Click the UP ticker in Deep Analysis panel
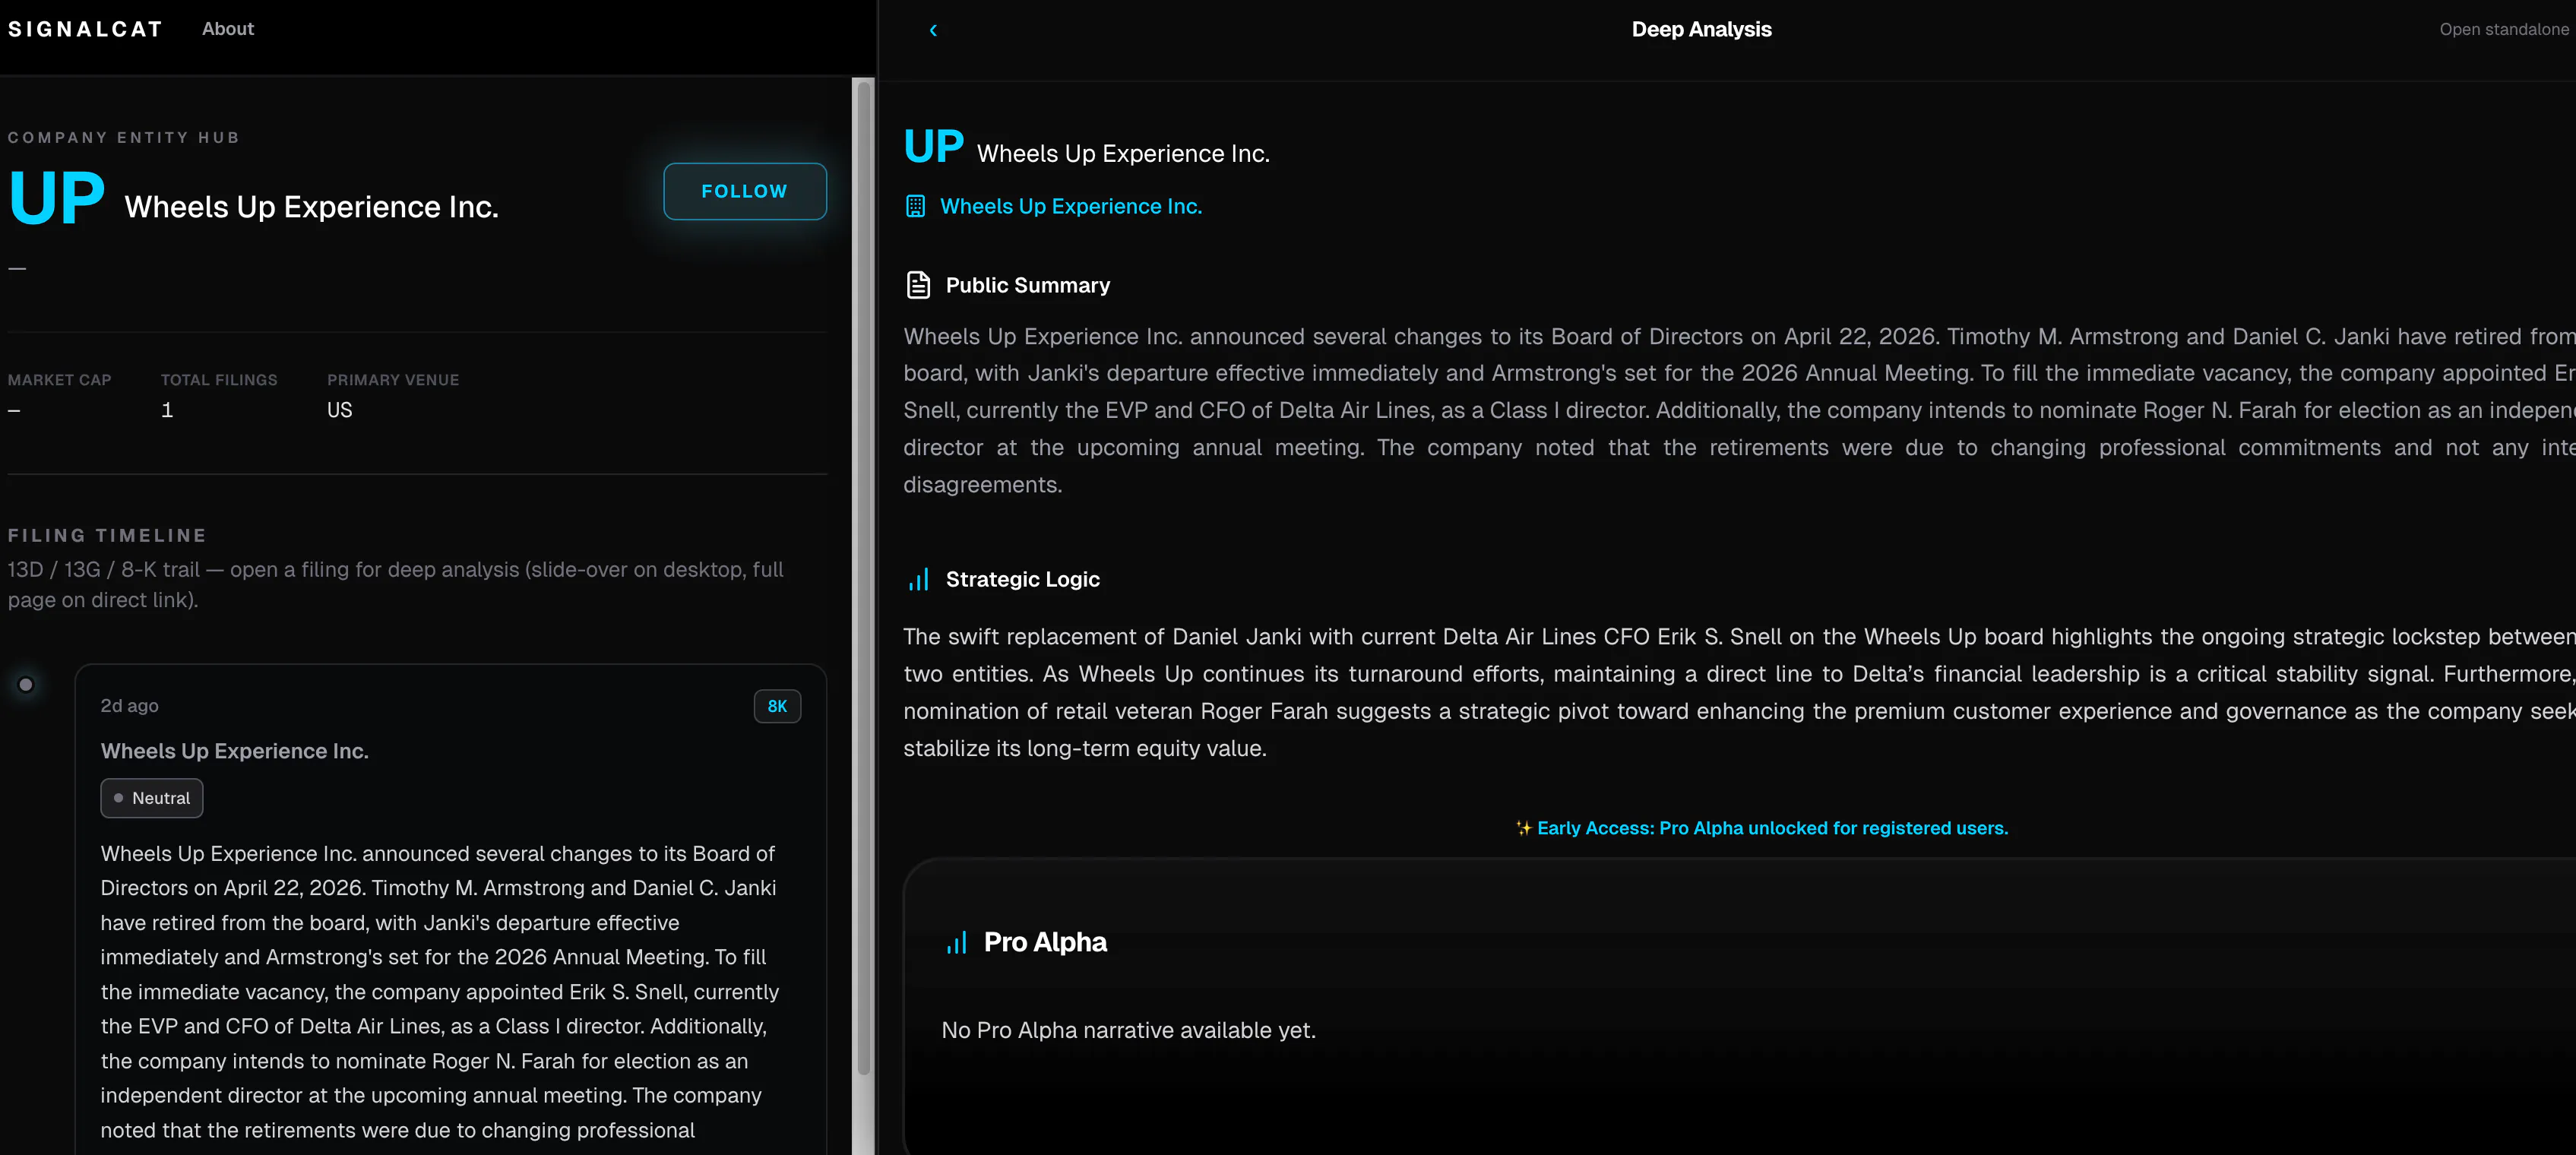The height and width of the screenshot is (1155, 2576). coord(934,146)
